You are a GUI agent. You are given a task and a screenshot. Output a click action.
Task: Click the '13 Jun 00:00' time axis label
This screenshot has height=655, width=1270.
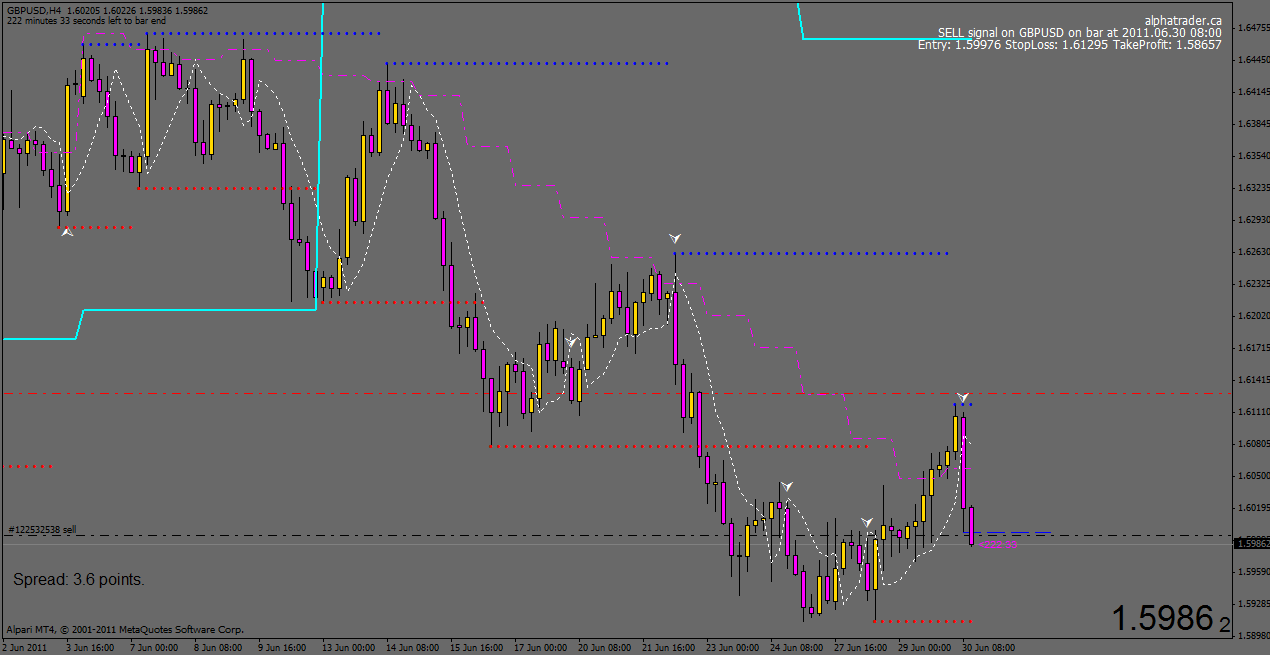click(349, 648)
